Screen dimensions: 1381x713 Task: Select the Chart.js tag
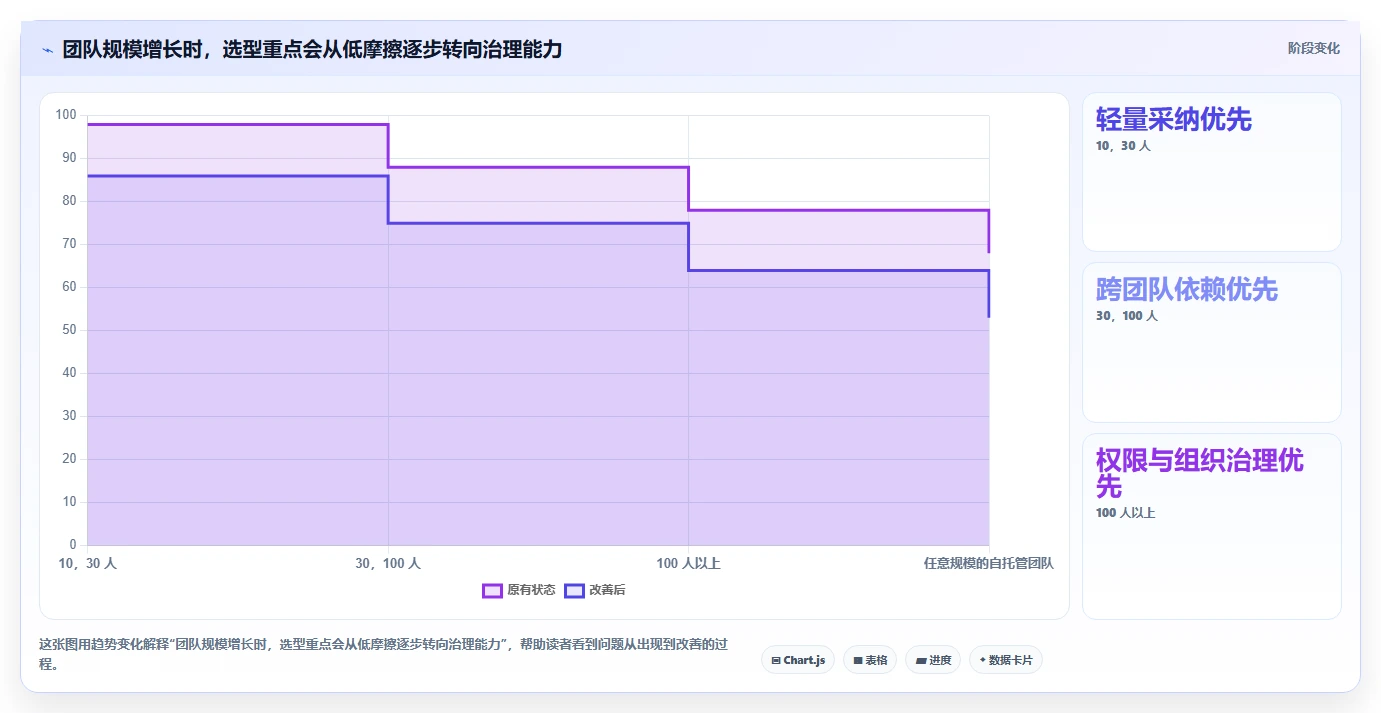(x=798, y=660)
